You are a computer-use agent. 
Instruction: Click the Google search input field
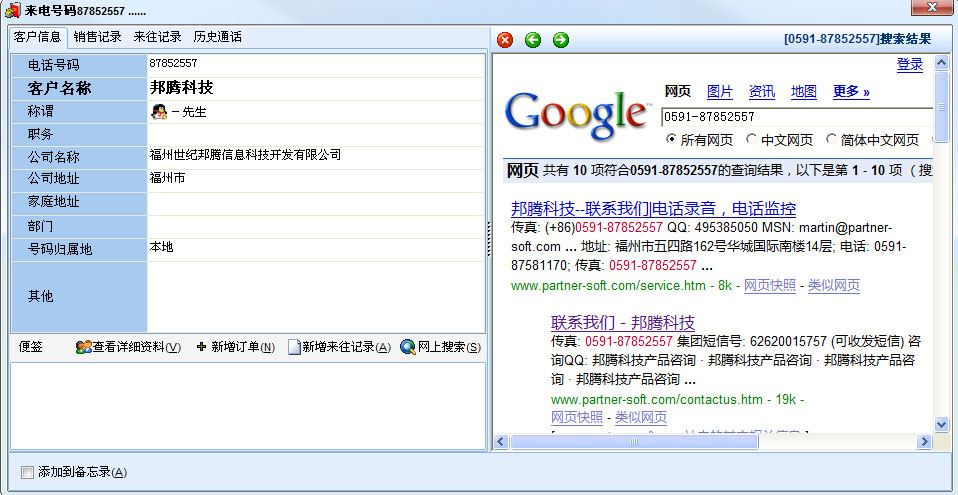795,116
